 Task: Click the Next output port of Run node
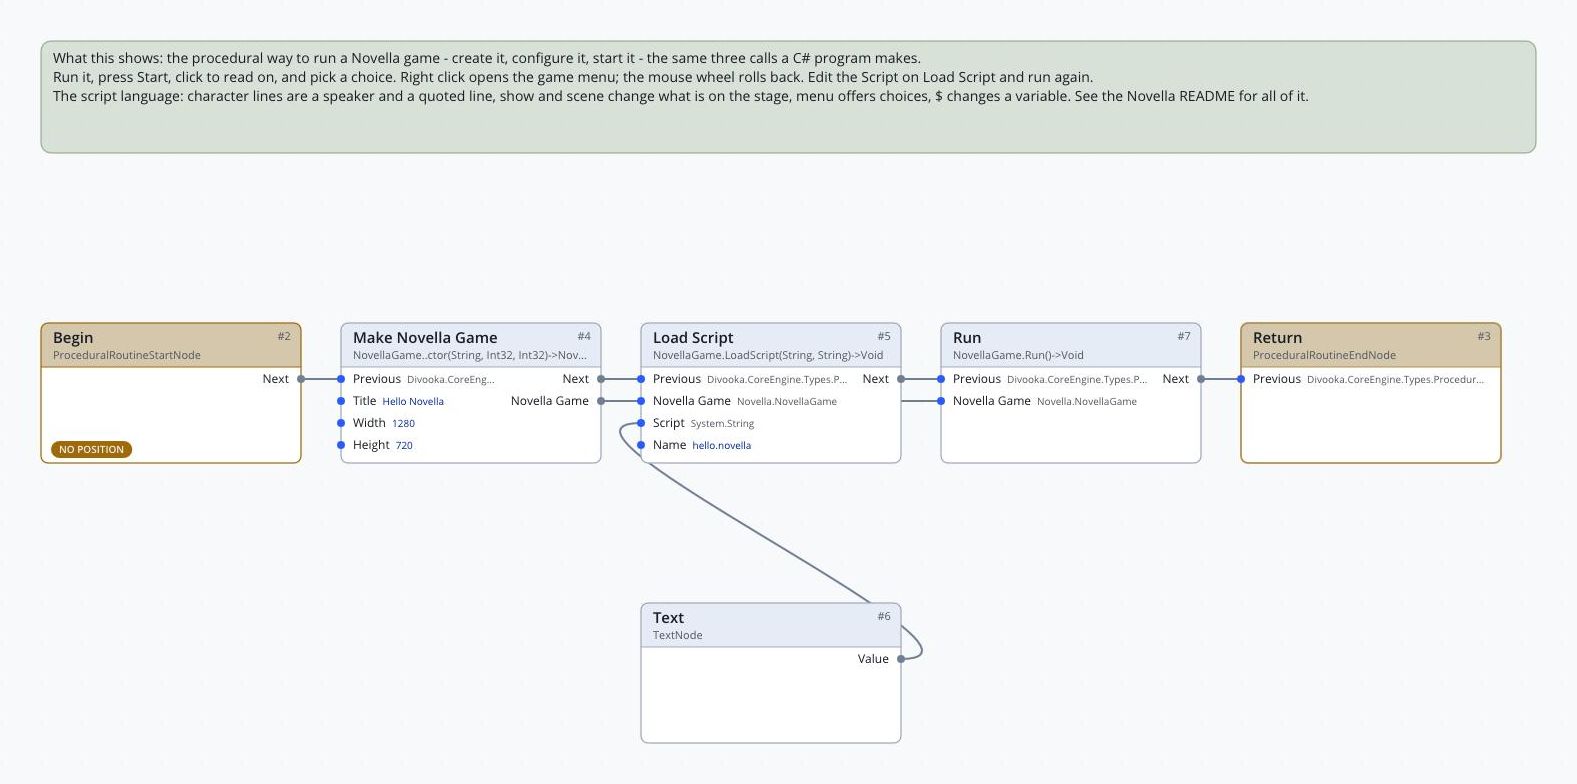tap(1201, 379)
